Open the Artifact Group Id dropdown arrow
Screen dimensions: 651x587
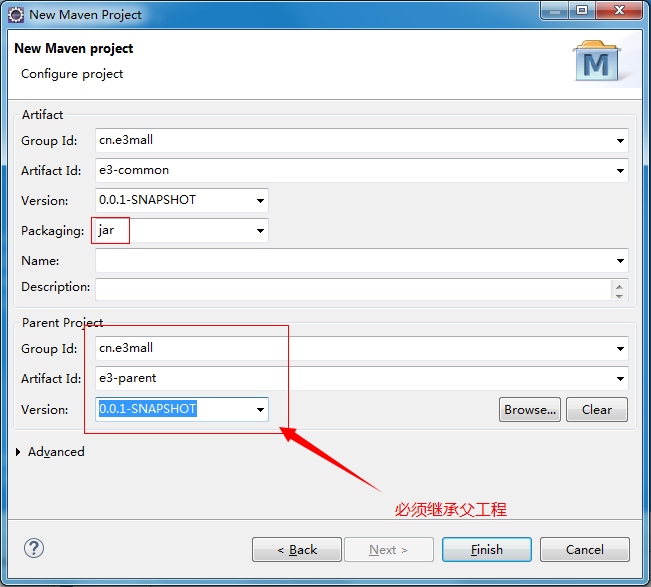pos(620,141)
